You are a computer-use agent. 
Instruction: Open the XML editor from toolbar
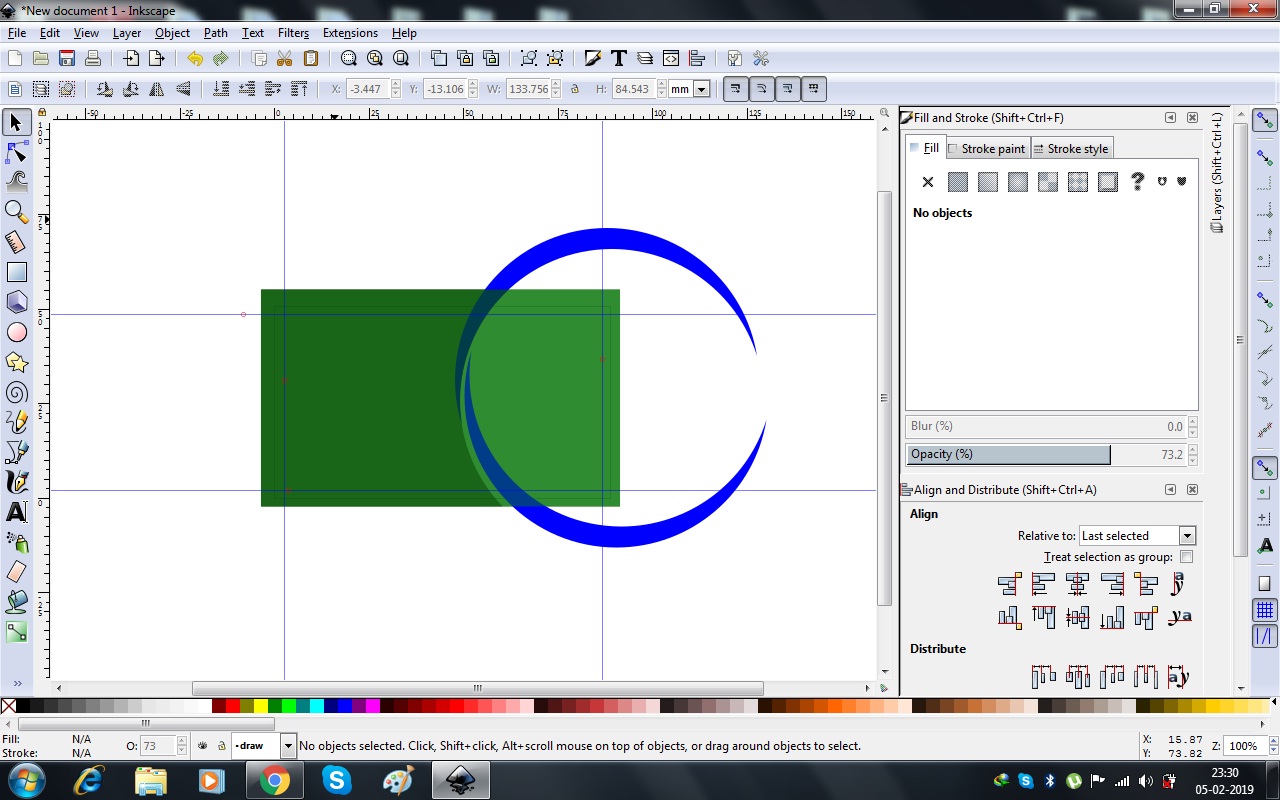[x=671, y=59]
